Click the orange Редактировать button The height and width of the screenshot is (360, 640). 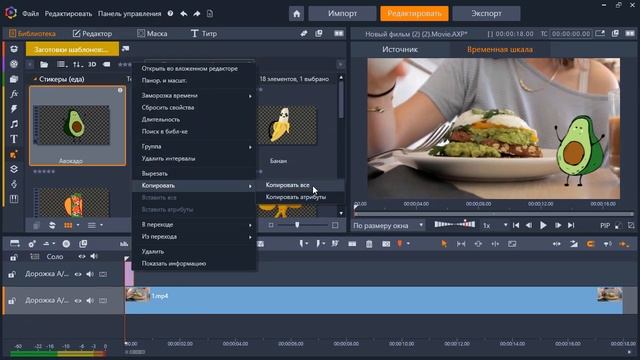[414, 13]
